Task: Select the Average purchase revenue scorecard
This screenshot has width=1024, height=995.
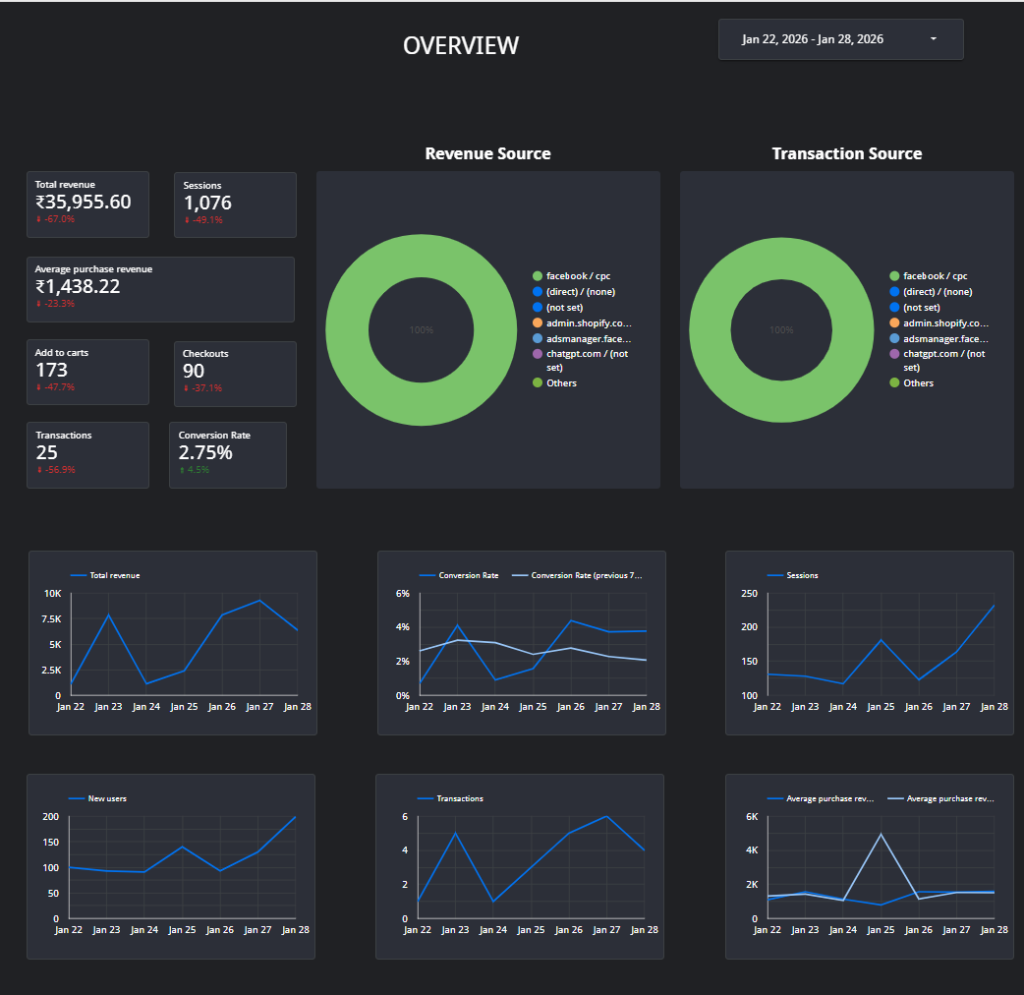Action: pos(160,289)
